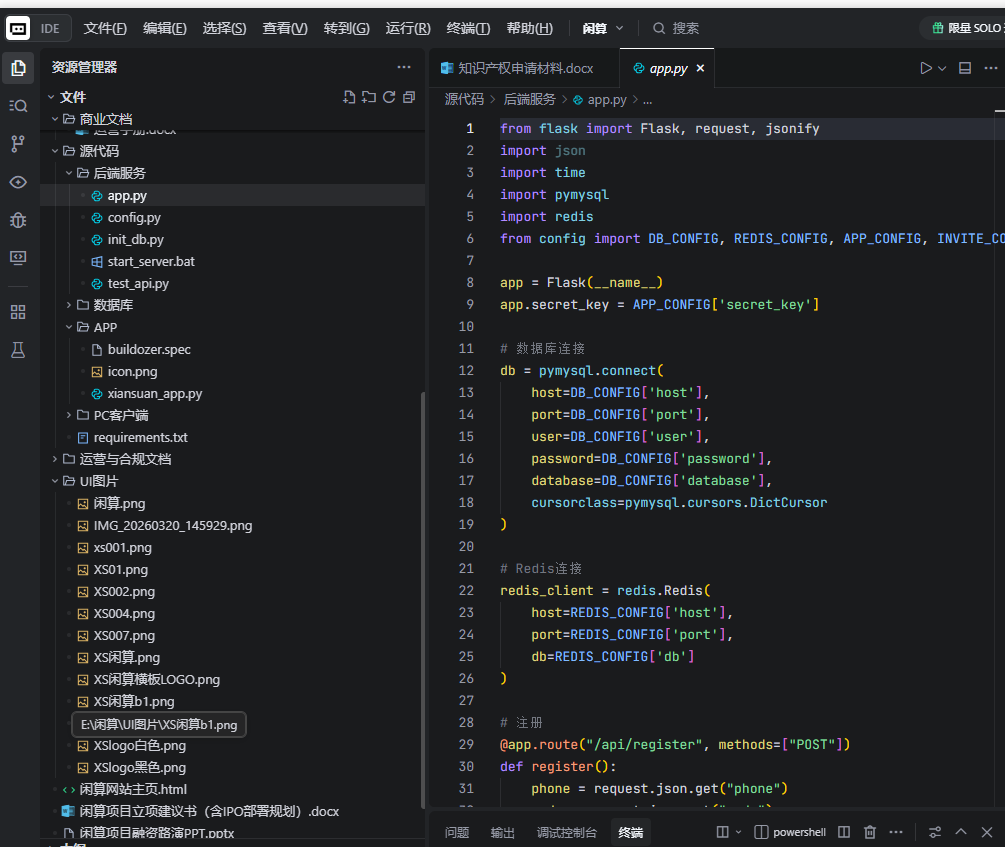Click the New File icon in explorer header
The width and height of the screenshot is (1005, 847).
[349, 97]
